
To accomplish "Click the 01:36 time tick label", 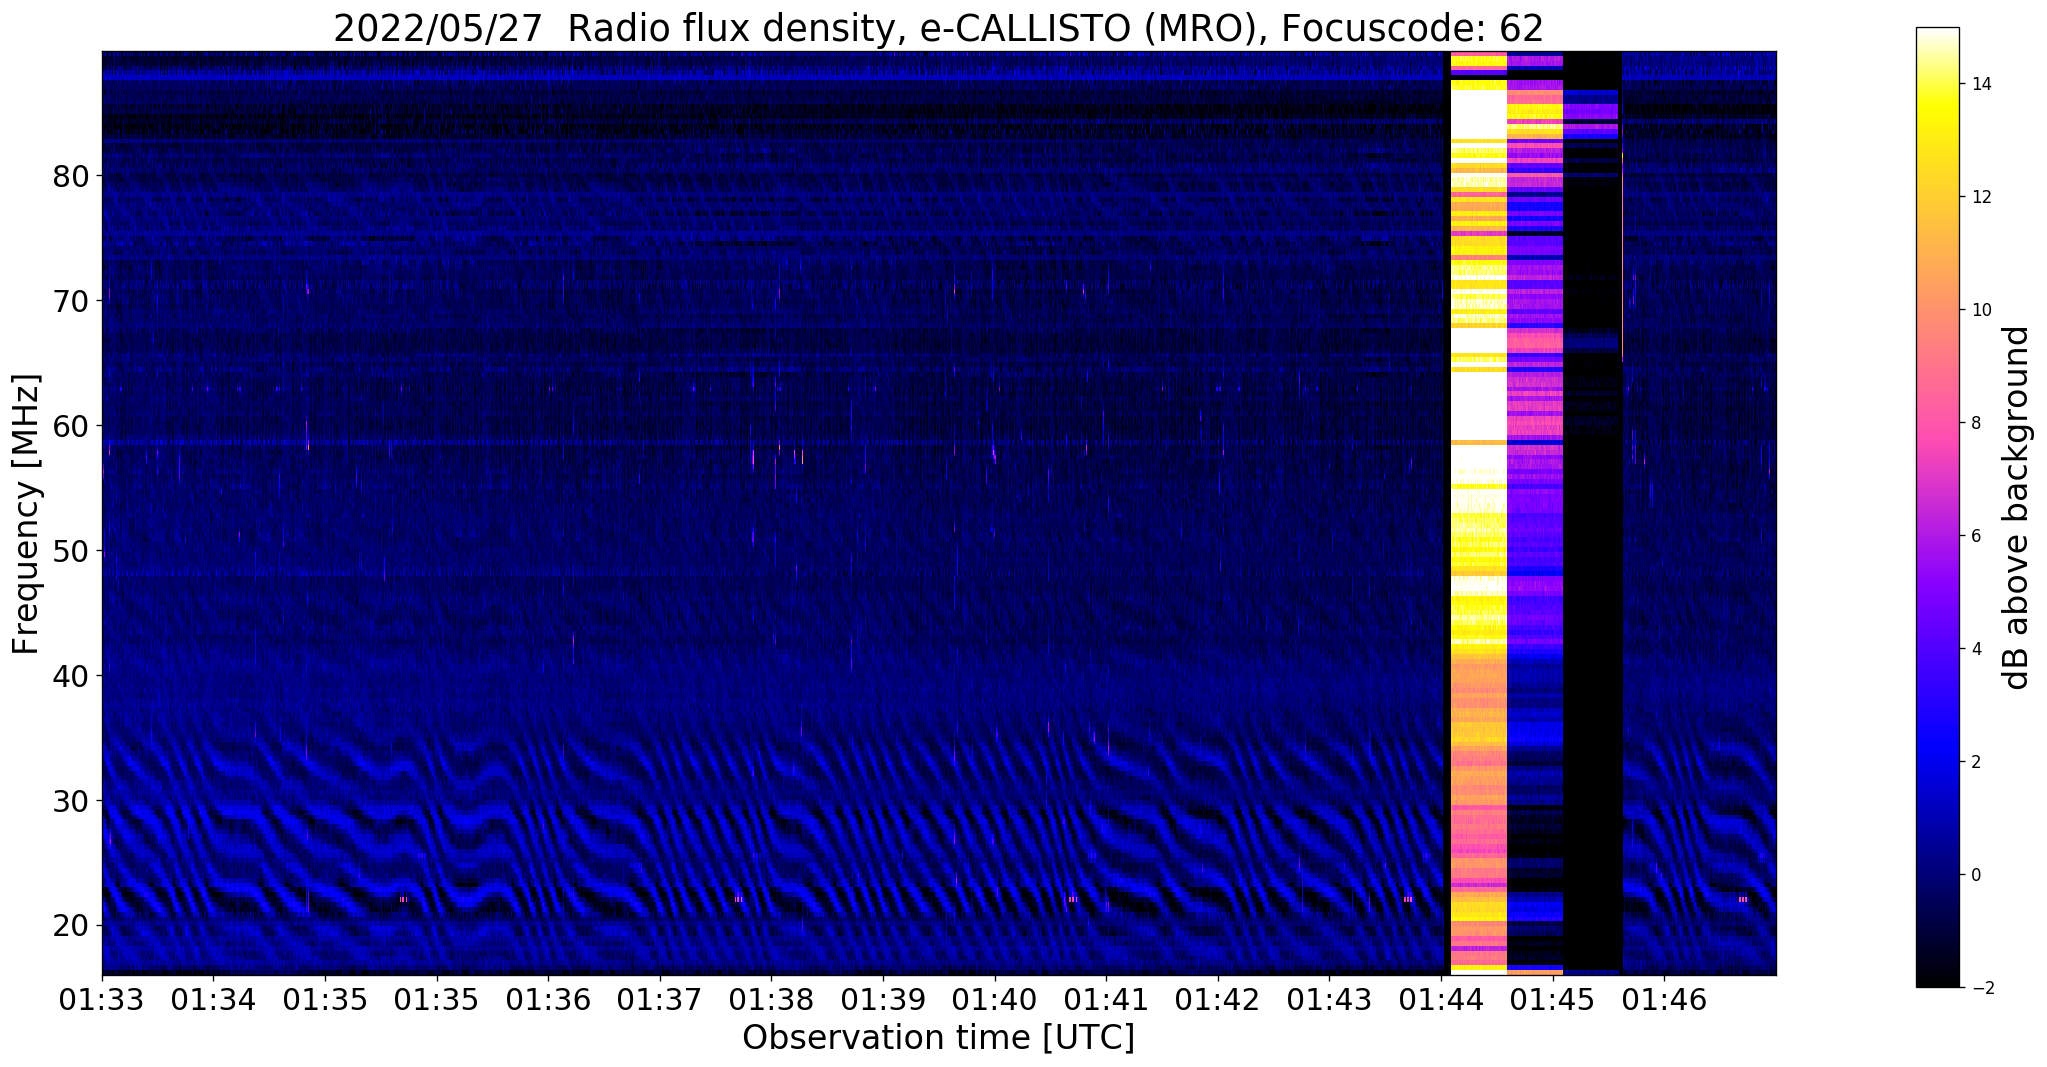I will [x=548, y=1000].
